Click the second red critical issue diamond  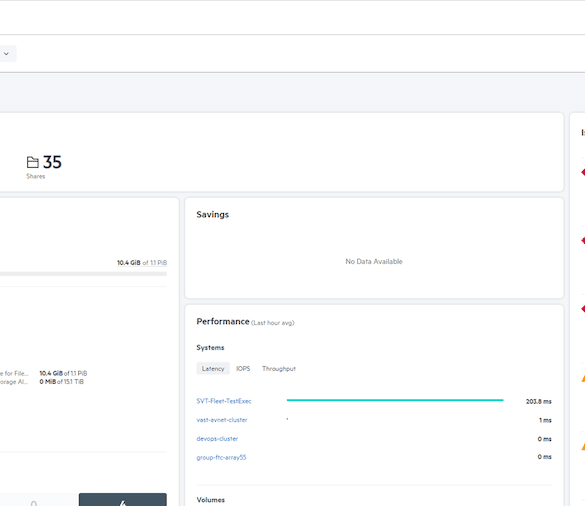pyautogui.click(x=583, y=240)
